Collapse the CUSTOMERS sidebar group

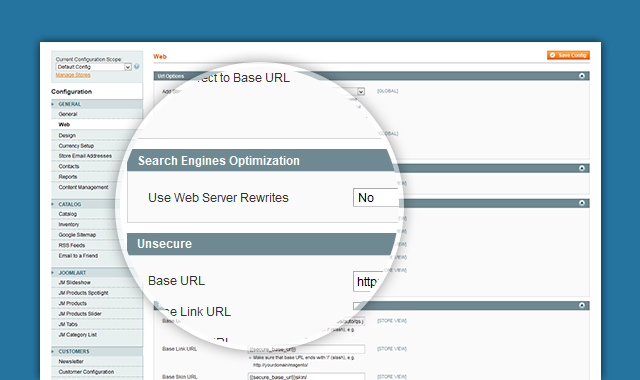click(97, 351)
